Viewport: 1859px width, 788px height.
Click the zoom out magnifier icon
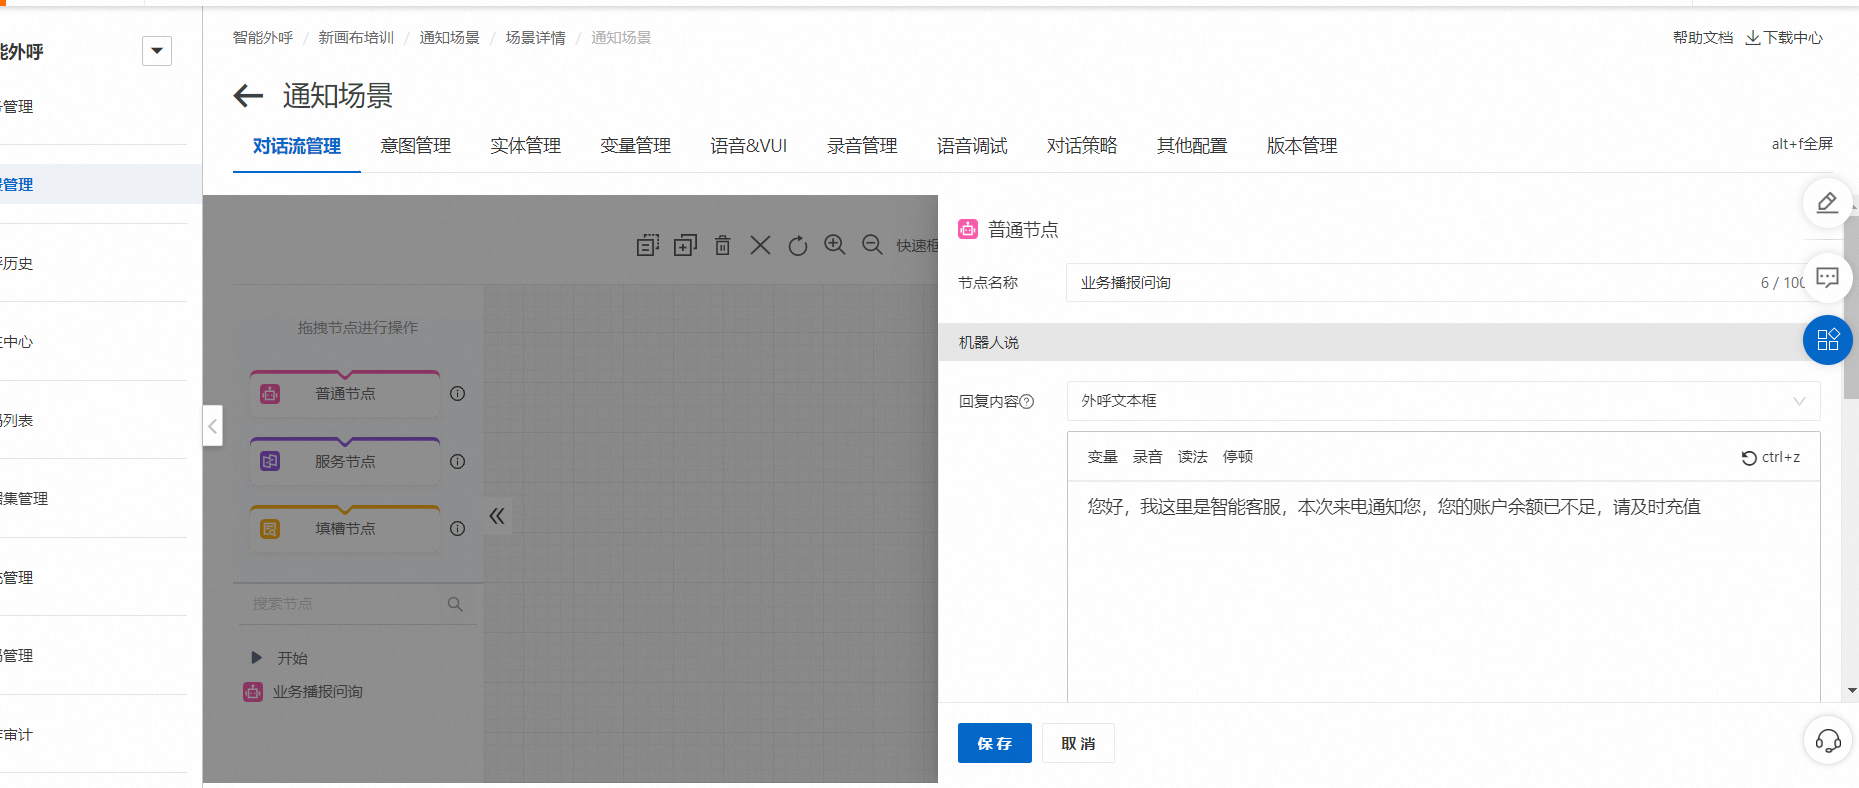click(x=872, y=245)
